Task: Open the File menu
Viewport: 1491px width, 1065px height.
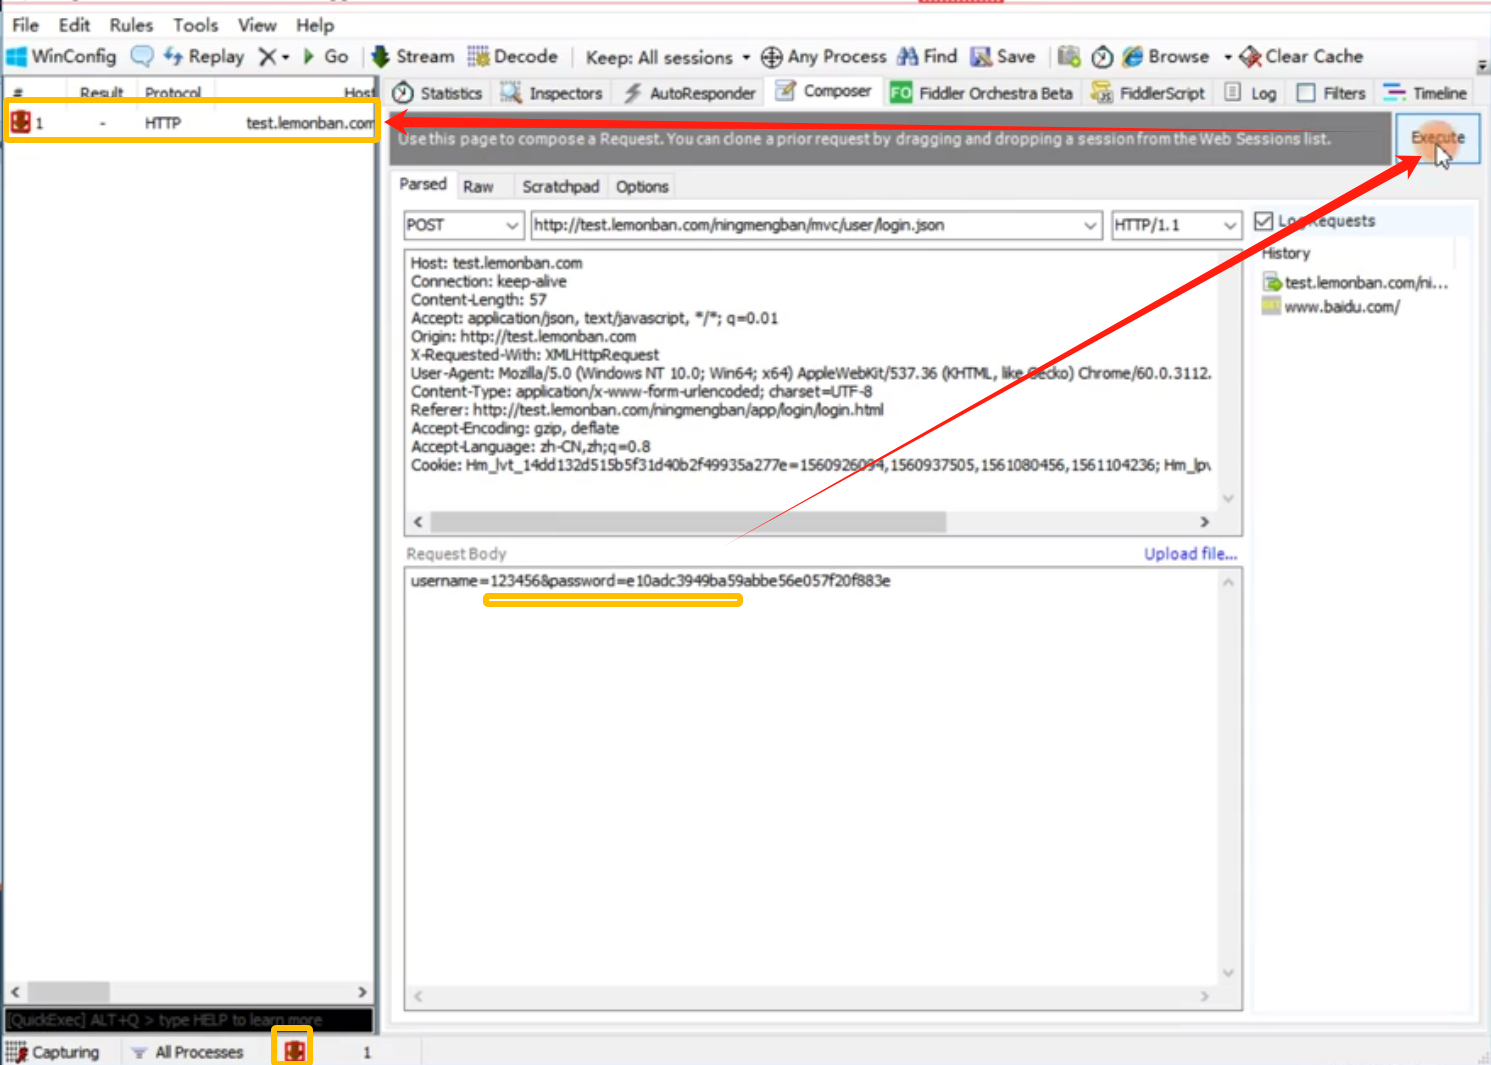Action: click(25, 25)
